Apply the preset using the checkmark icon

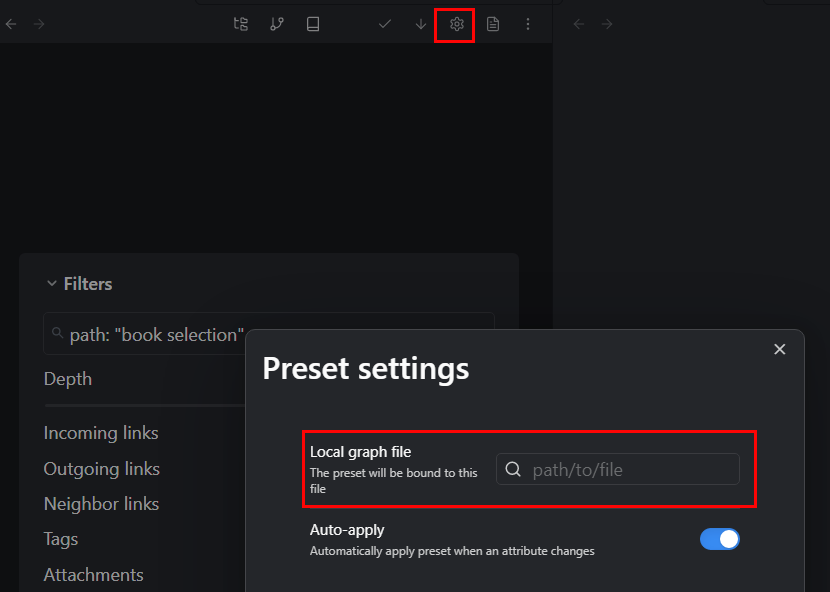[x=384, y=23]
